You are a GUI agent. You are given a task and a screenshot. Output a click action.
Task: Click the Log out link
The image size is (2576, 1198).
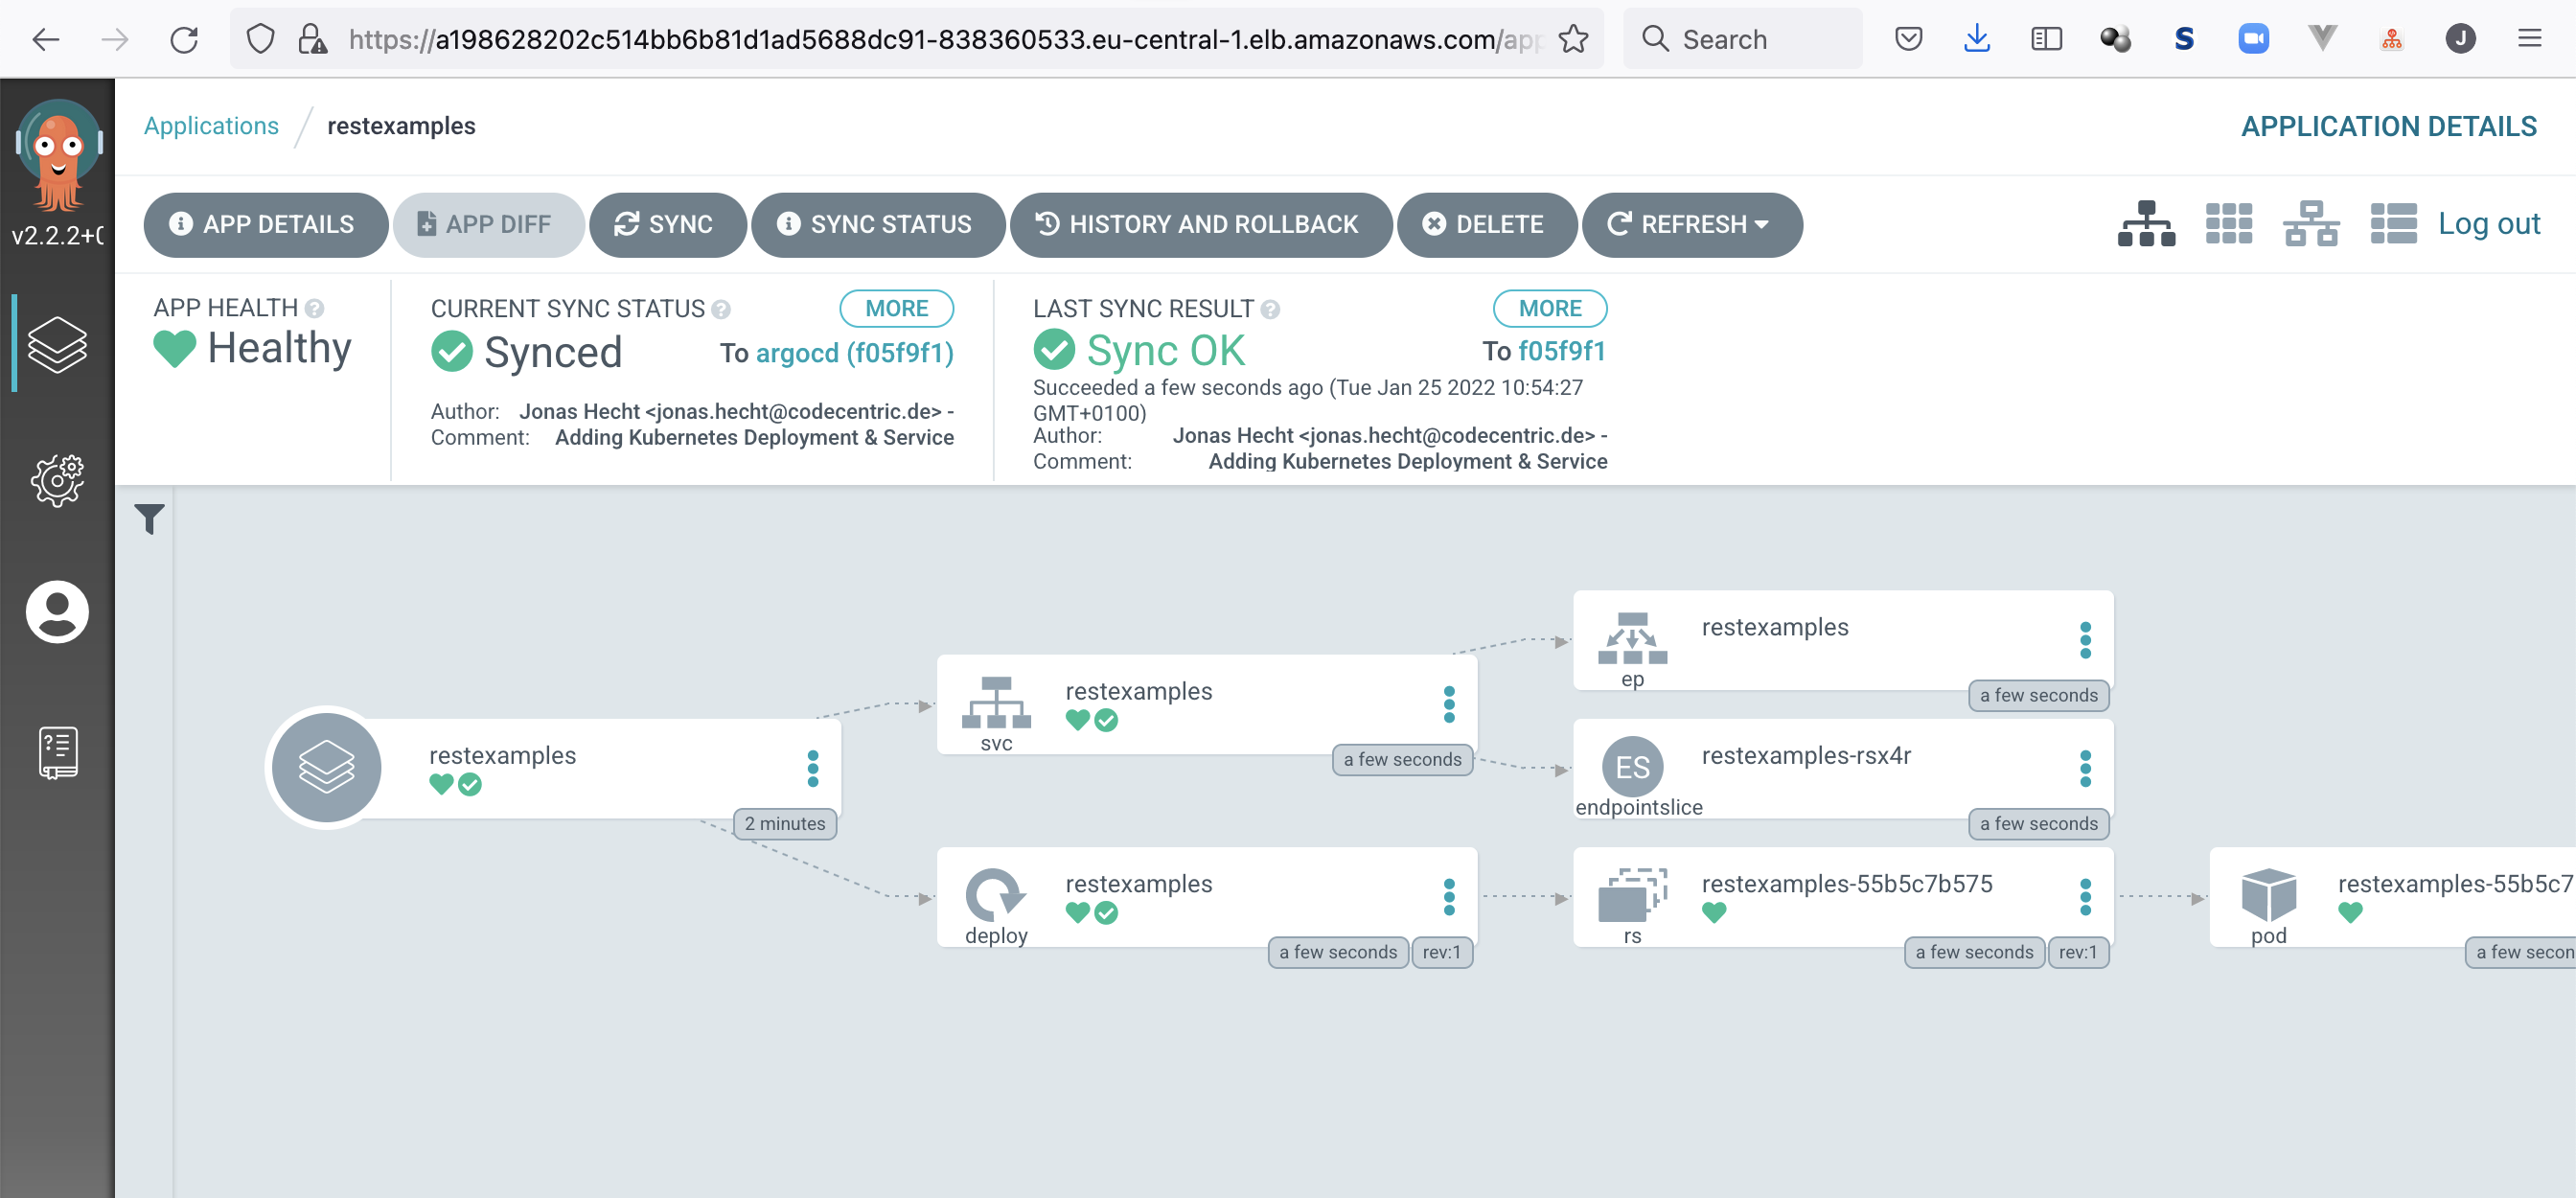pos(2488,223)
